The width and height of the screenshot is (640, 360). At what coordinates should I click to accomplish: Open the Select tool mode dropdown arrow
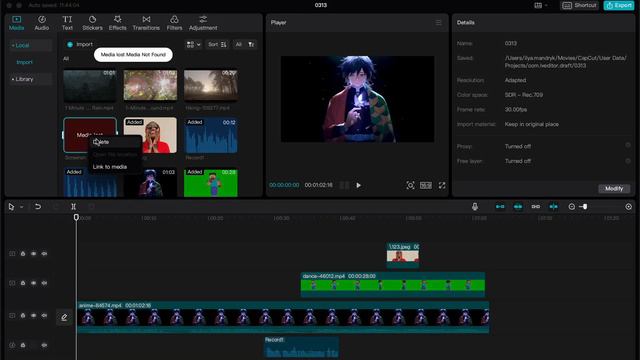22,207
